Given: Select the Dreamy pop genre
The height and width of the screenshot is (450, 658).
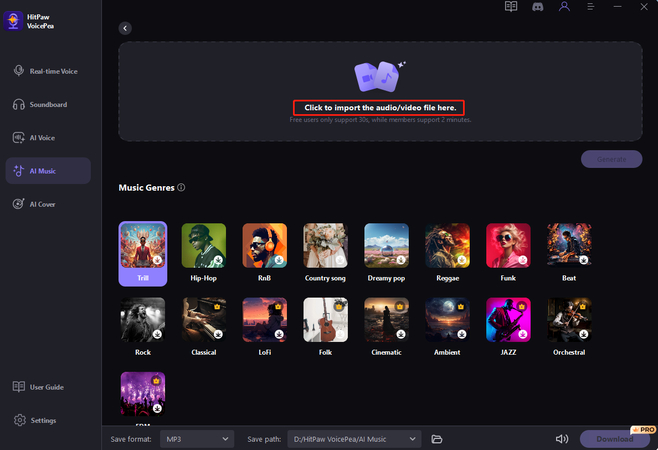Looking at the screenshot, I should tap(386, 253).
